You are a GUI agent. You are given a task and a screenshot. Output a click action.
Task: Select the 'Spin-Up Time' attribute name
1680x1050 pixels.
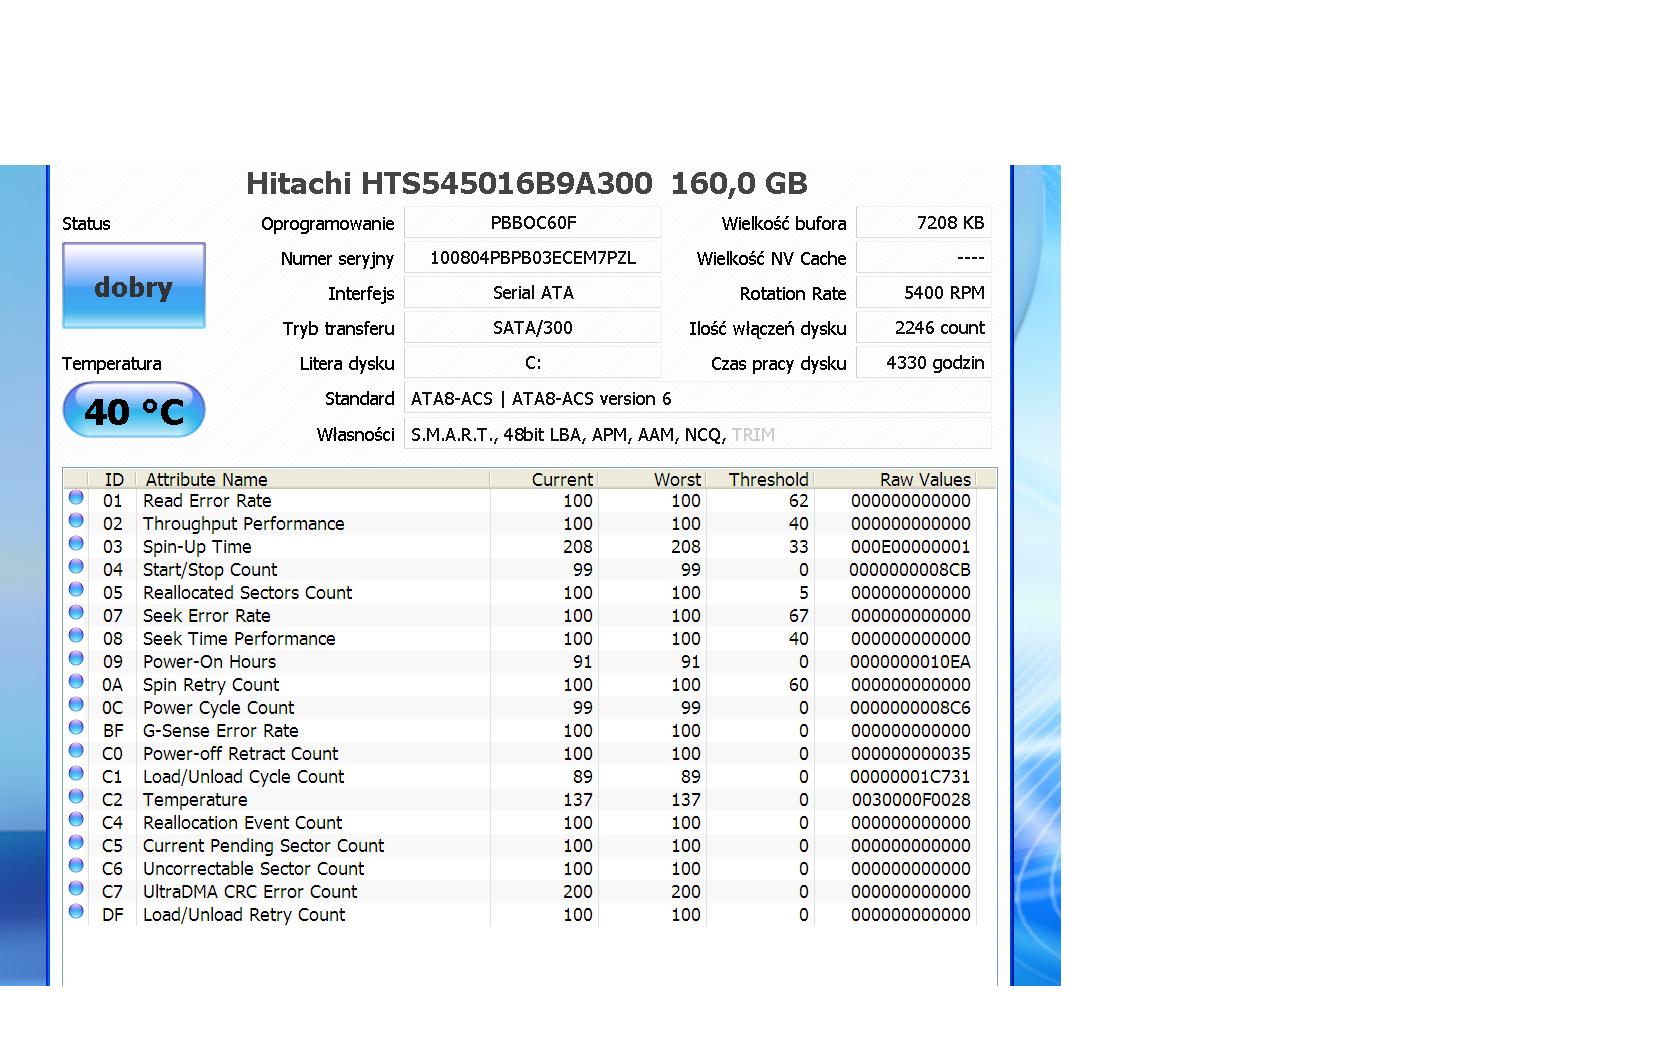point(197,546)
